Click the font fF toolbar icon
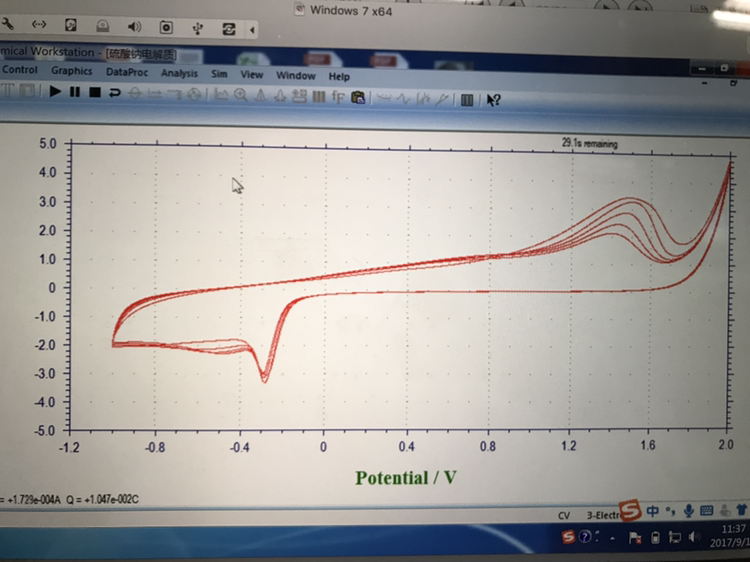750x562 pixels. coord(338,97)
